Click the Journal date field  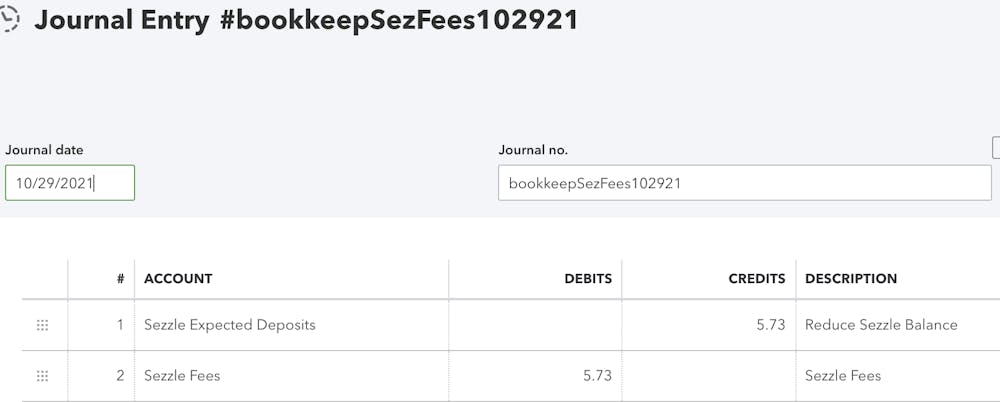click(69, 183)
